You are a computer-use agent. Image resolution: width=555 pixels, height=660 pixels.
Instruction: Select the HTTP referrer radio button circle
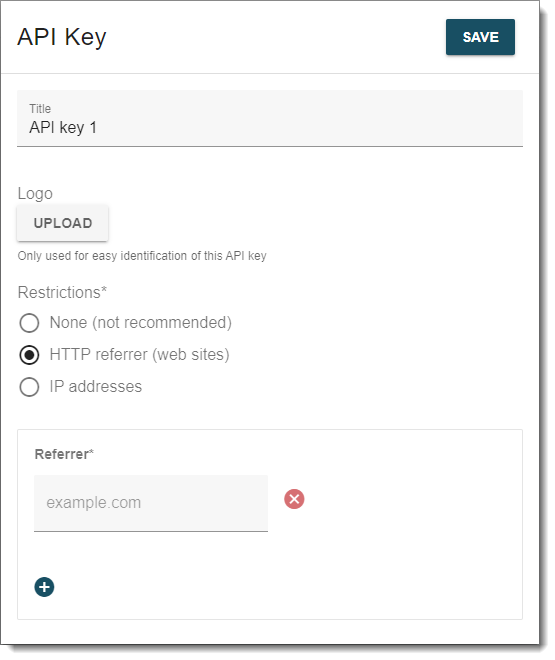click(x=29, y=355)
